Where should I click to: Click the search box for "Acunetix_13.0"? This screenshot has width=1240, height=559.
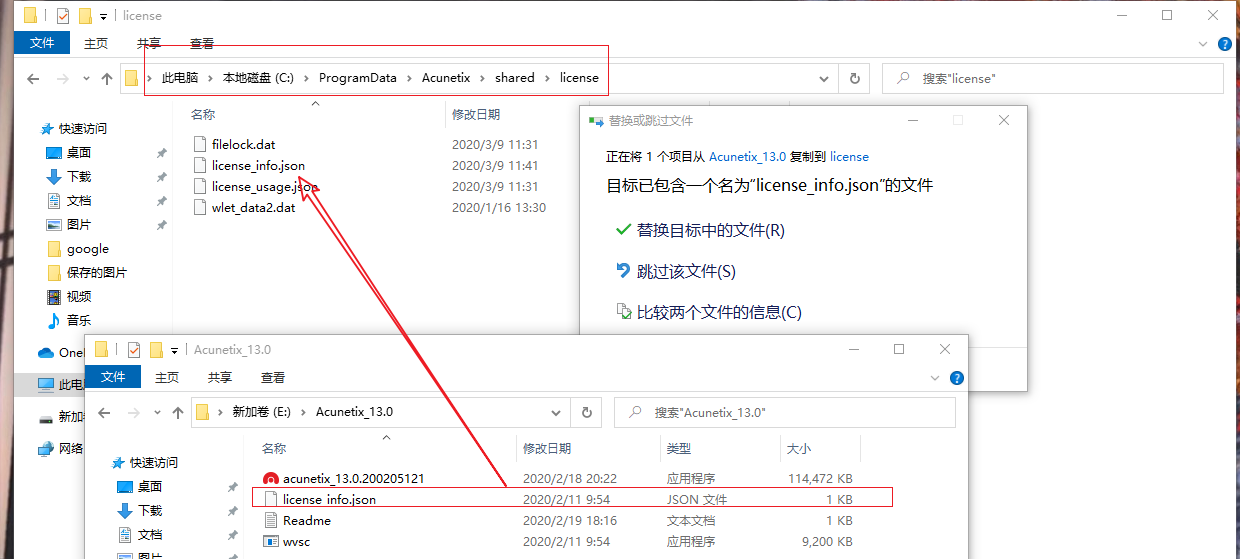coord(785,412)
